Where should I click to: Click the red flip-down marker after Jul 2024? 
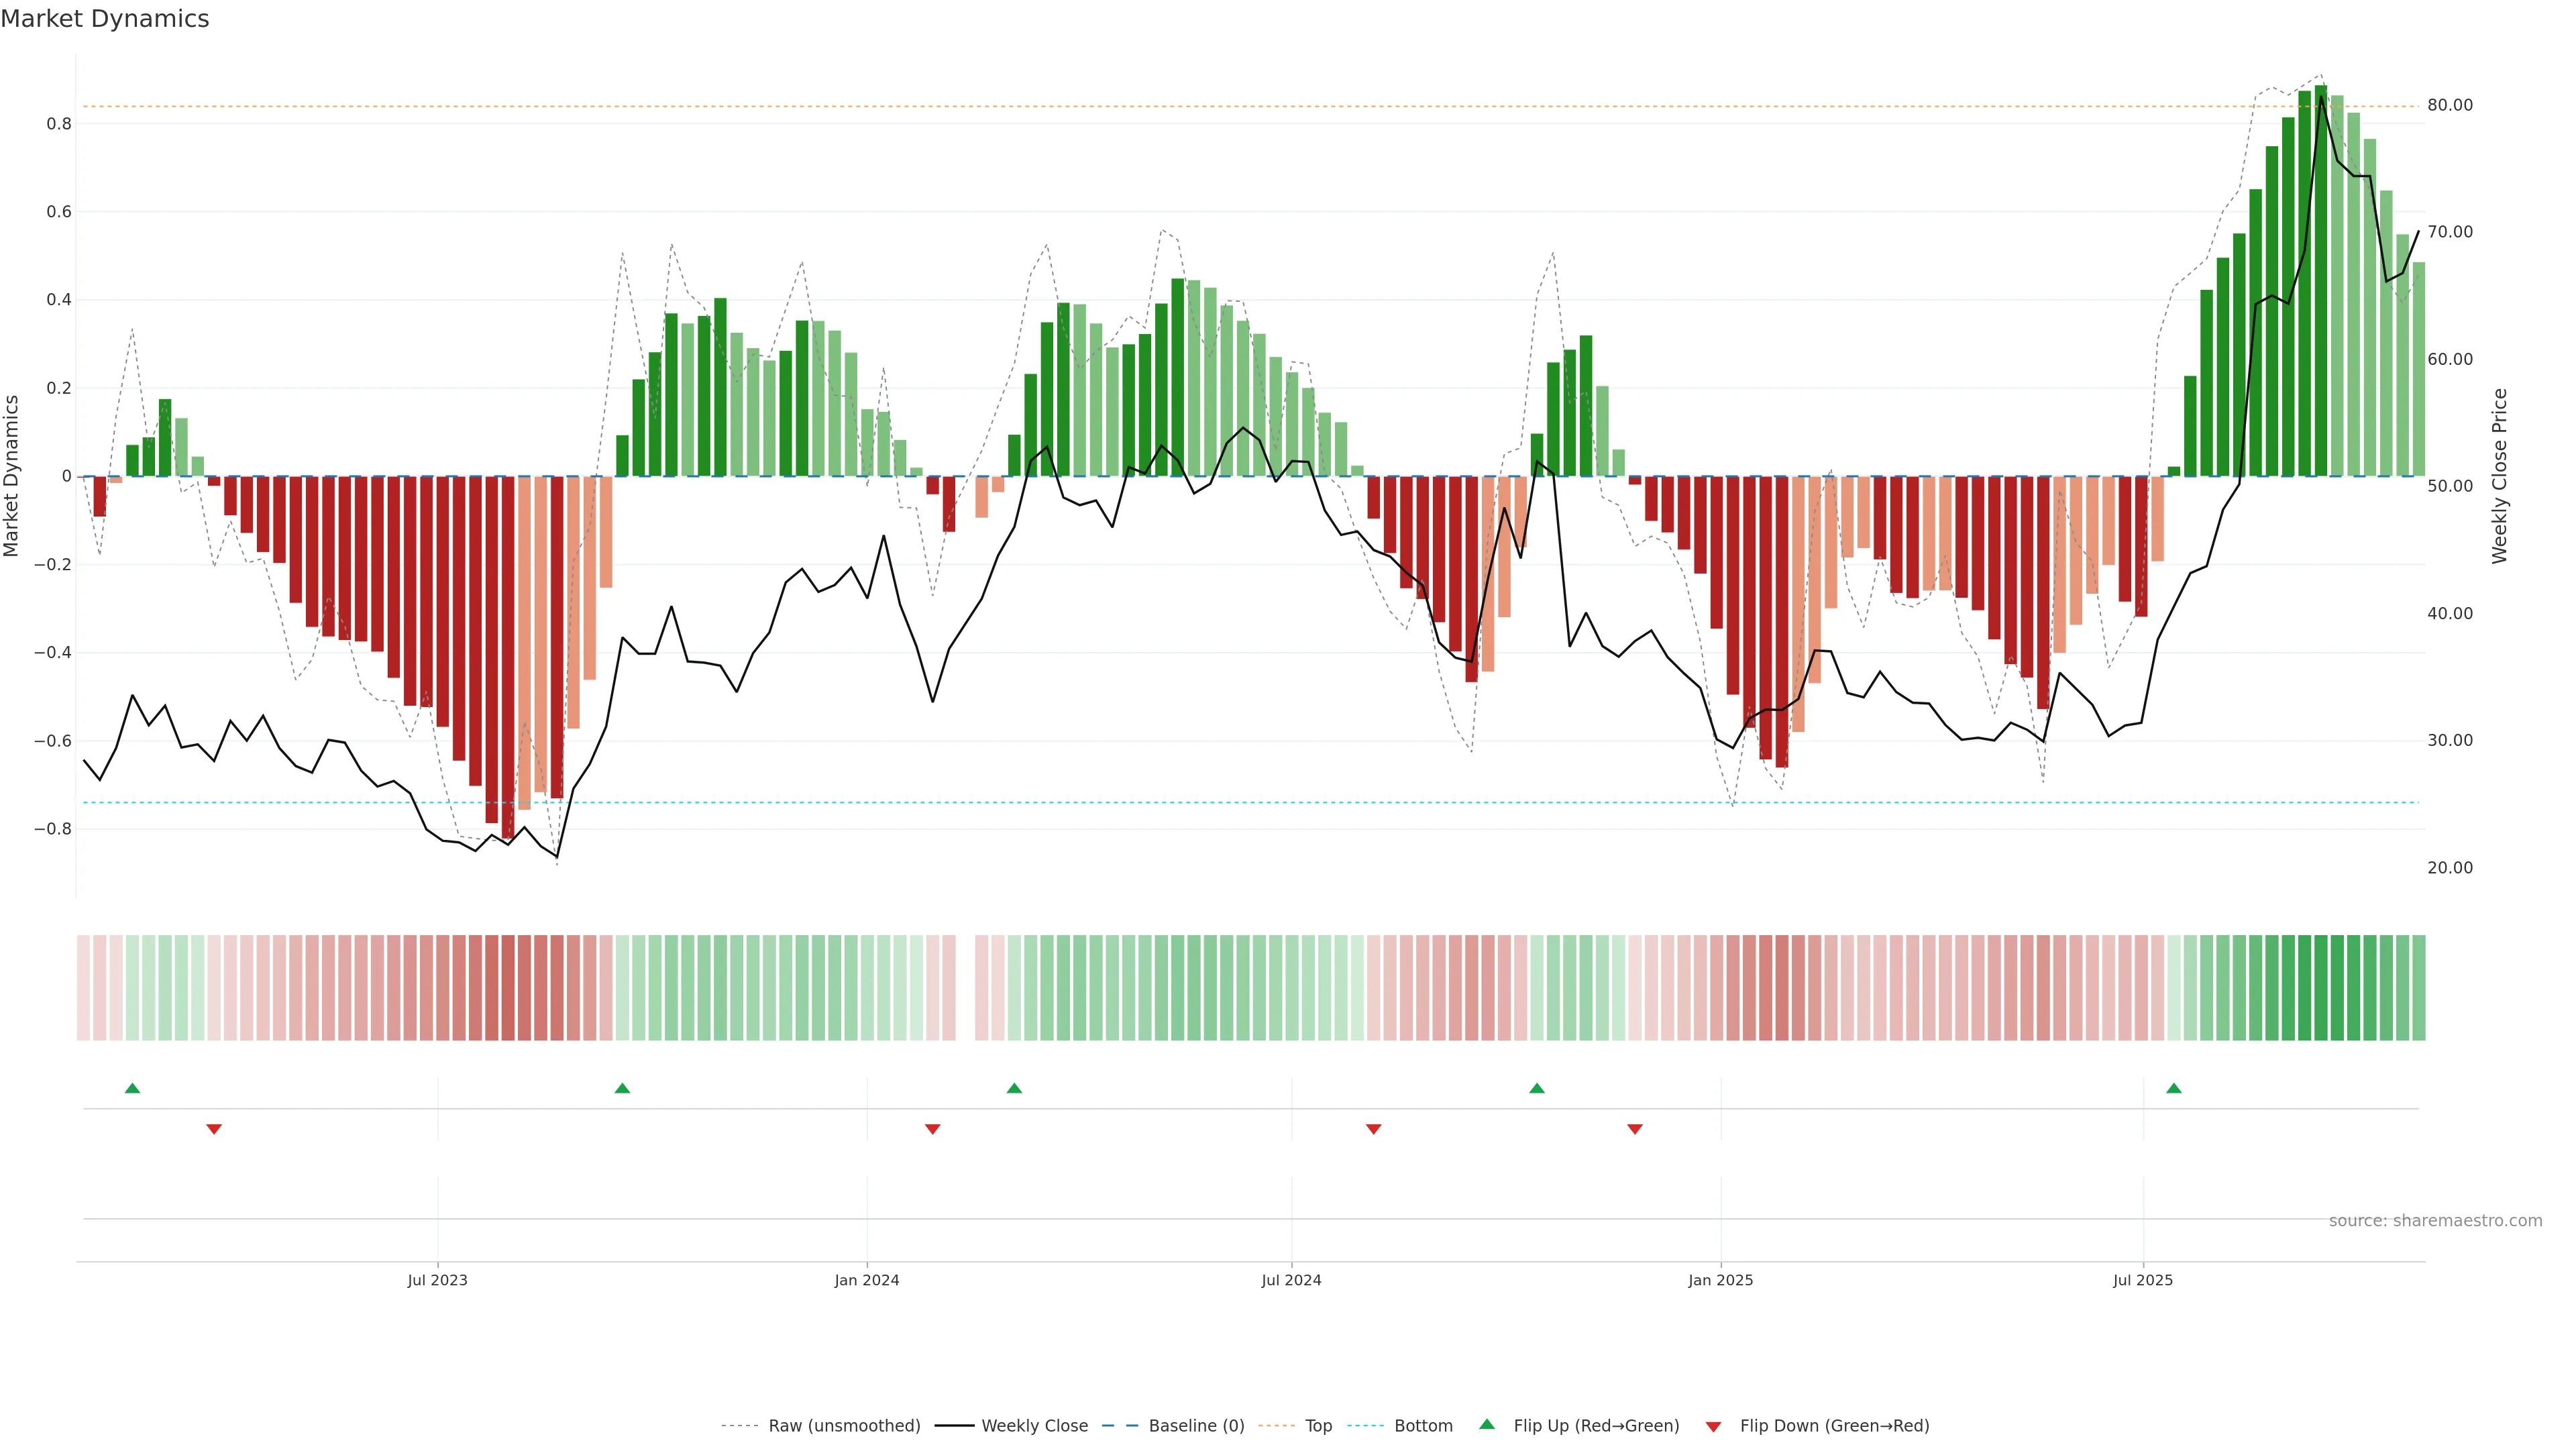(1373, 1129)
